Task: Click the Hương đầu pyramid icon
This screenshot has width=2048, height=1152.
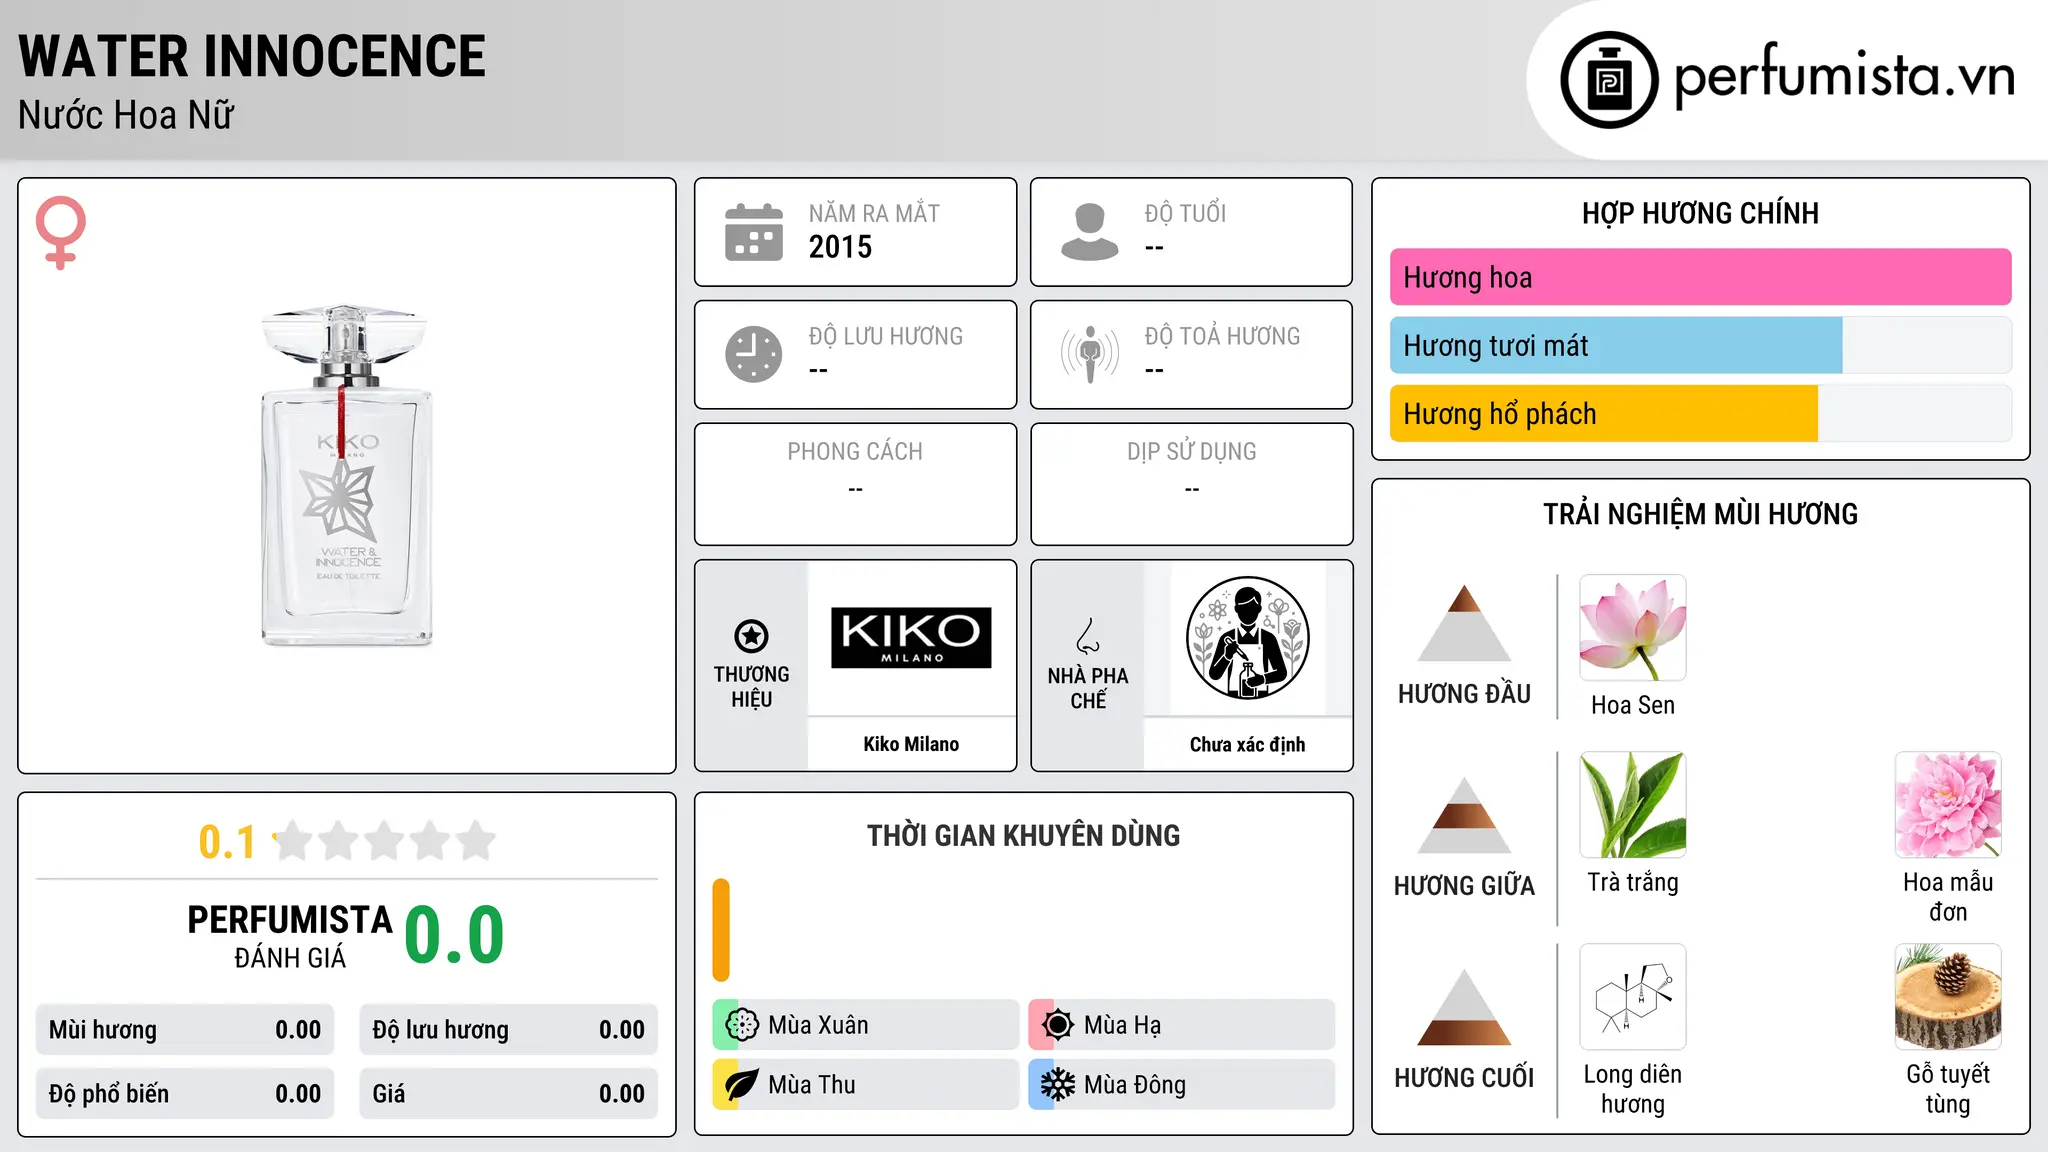Action: (x=1464, y=623)
